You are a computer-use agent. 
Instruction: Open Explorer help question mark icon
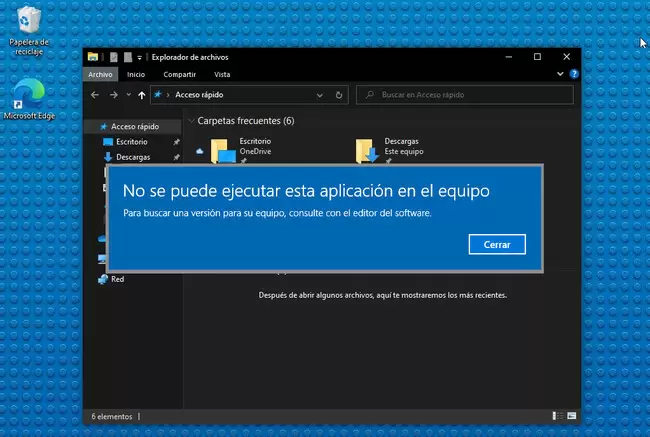tap(574, 74)
